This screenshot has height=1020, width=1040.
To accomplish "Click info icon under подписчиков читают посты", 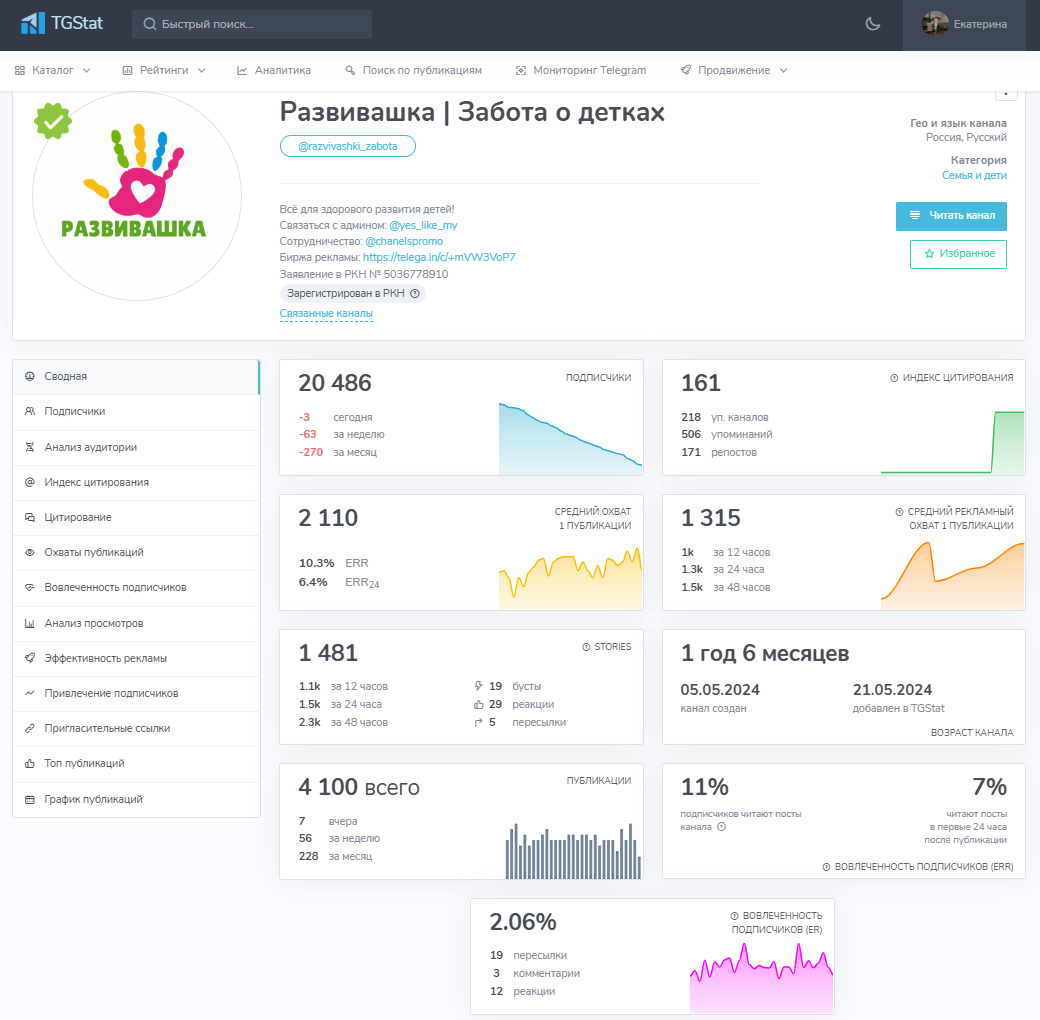I will point(721,827).
